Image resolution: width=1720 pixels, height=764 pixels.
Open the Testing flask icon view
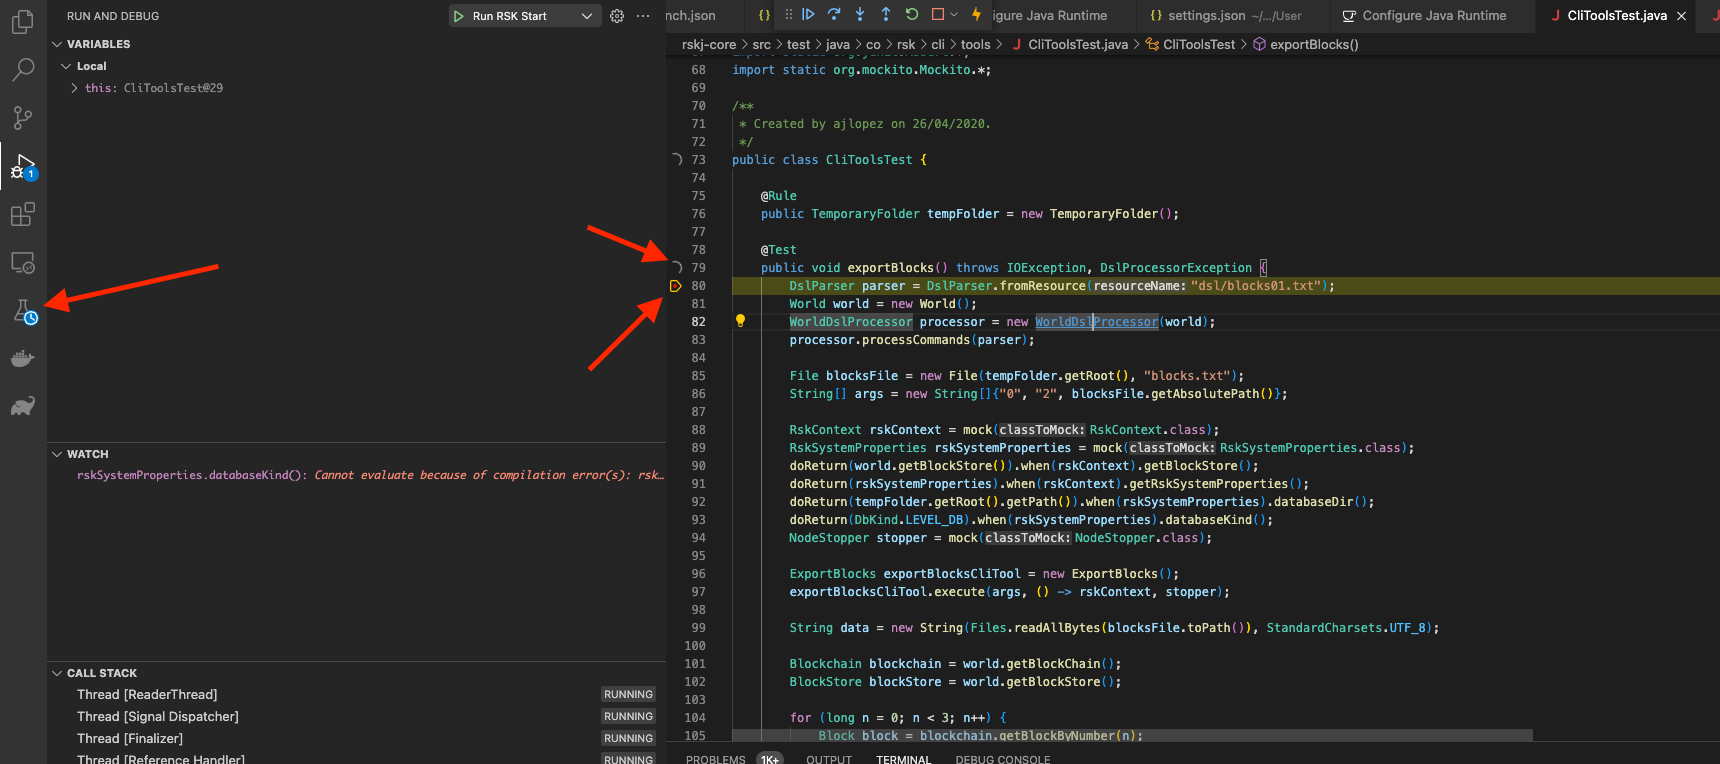(x=24, y=311)
